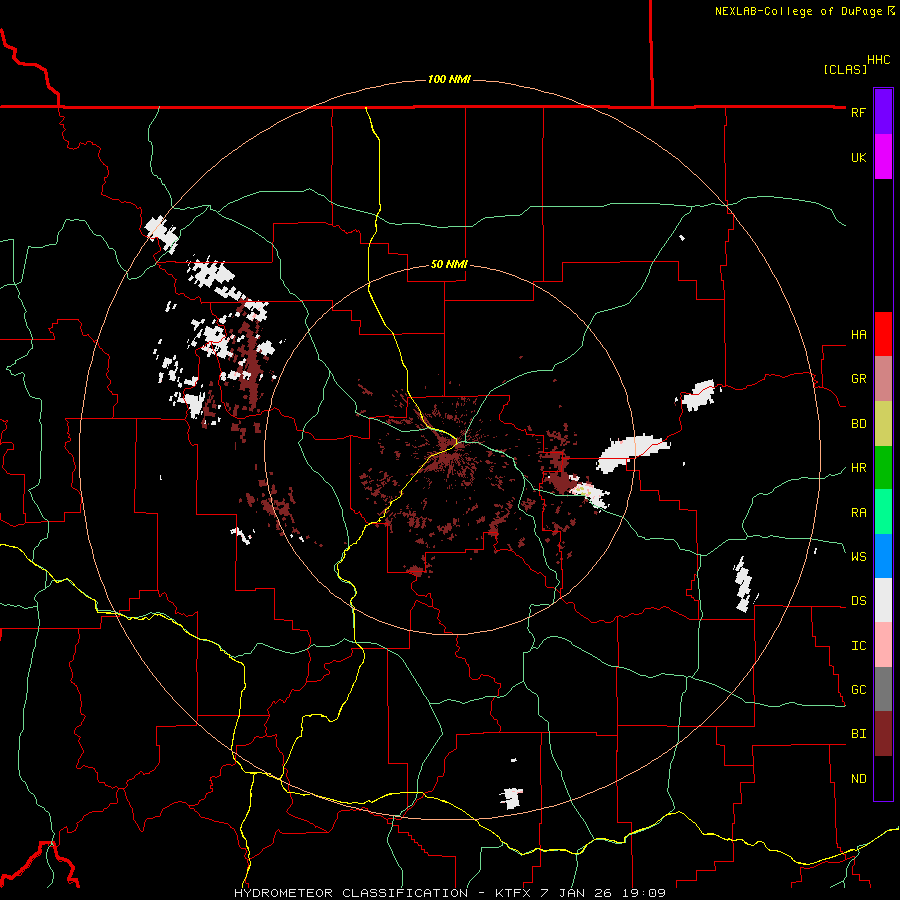900x900 pixels.
Task: Select the "GR" legend label
Action: (x=858, y=379)
